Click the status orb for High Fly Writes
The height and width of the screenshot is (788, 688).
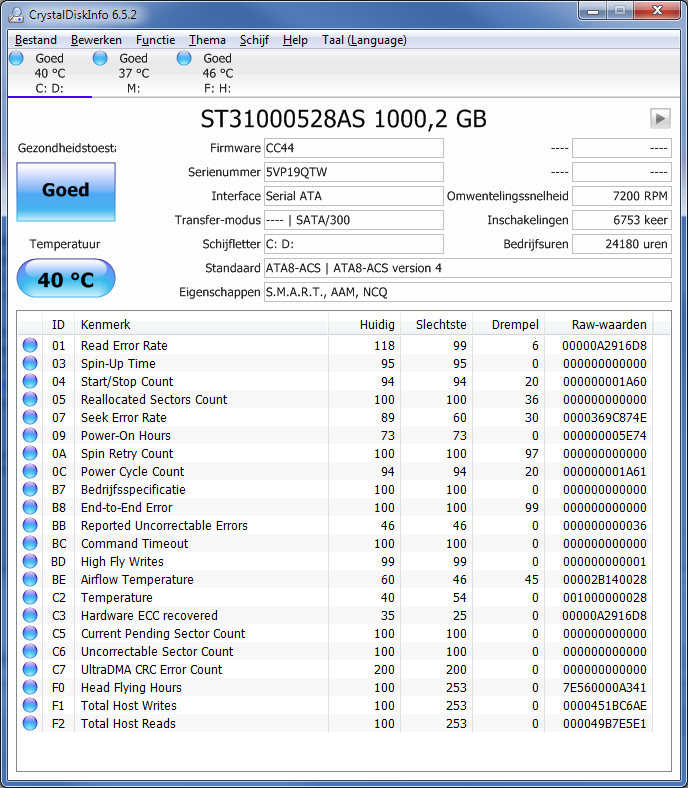[x=30, y=561]
